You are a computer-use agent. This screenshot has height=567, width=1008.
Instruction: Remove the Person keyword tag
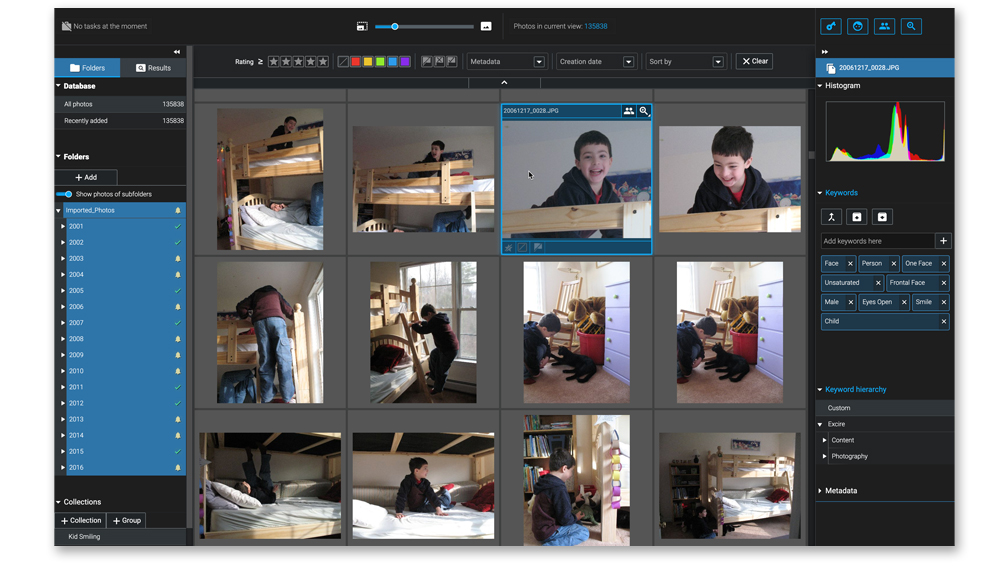894,264
